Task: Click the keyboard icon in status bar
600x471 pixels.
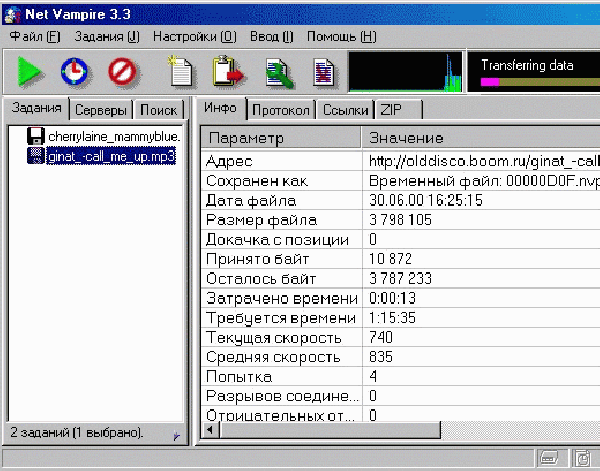Action: point(548,458)
